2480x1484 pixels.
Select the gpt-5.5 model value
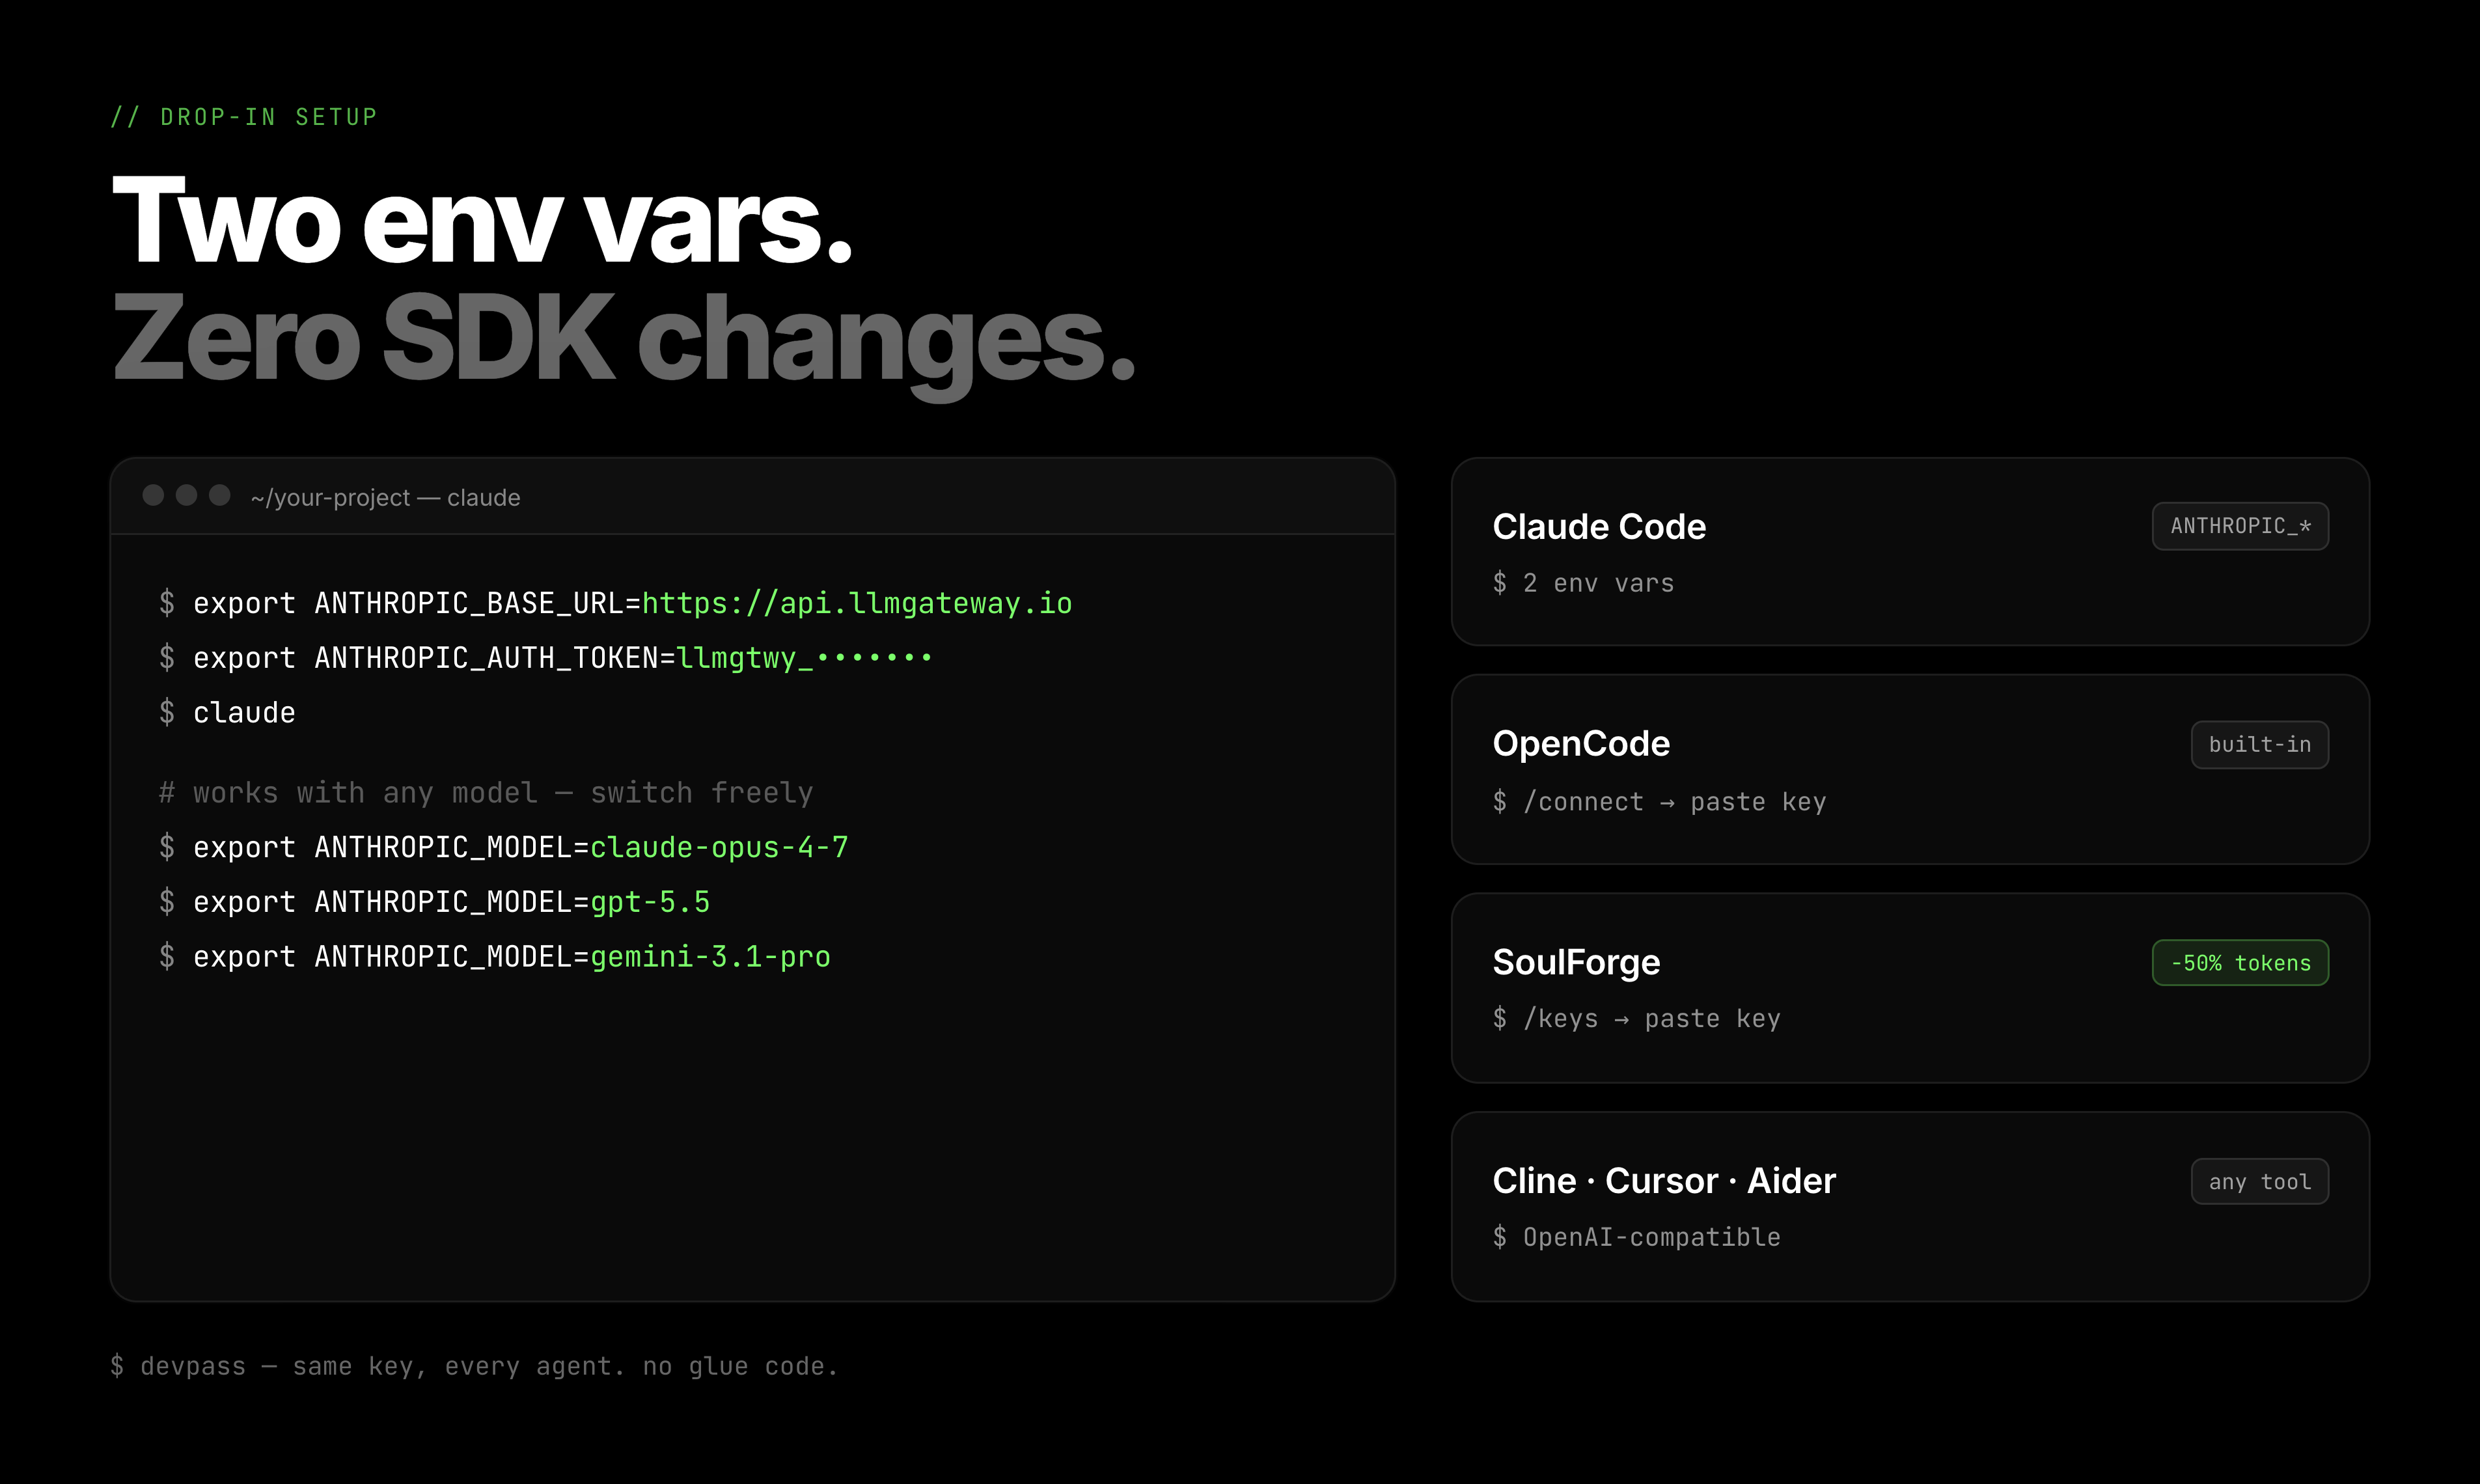[650, 902]
